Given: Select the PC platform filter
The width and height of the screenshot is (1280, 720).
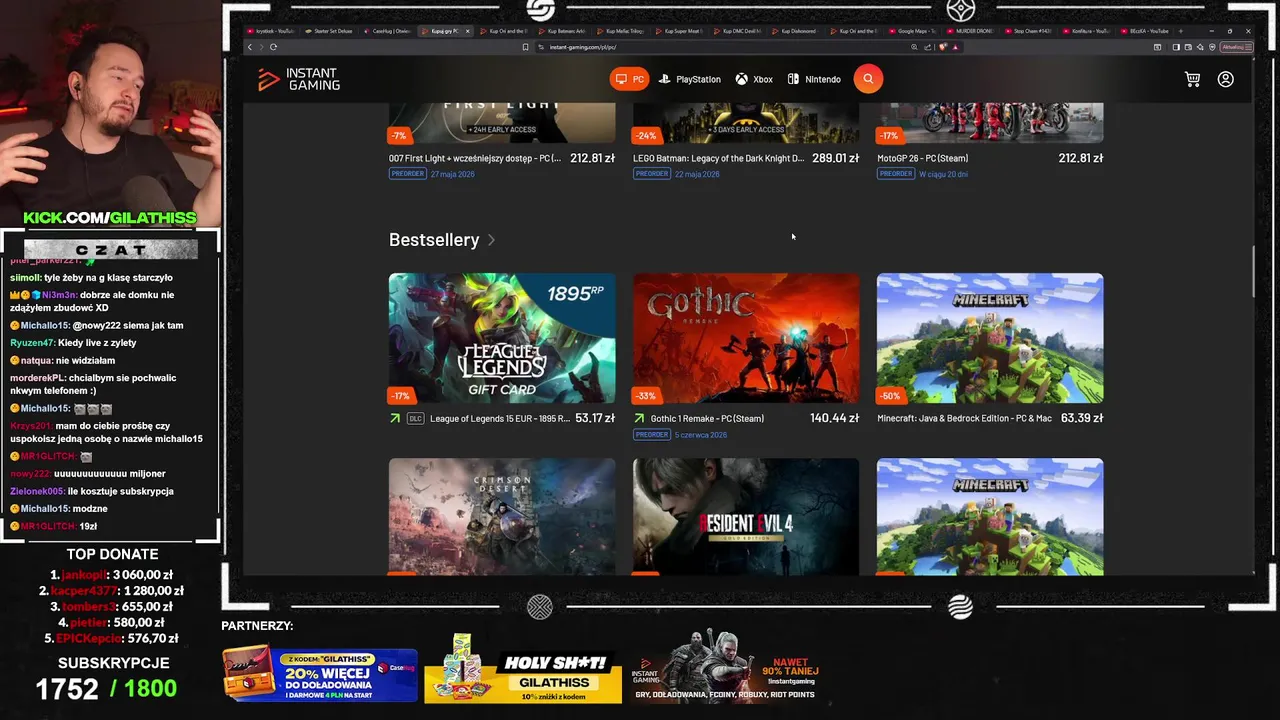Looking at the screenshot, I should click(629, 79).
